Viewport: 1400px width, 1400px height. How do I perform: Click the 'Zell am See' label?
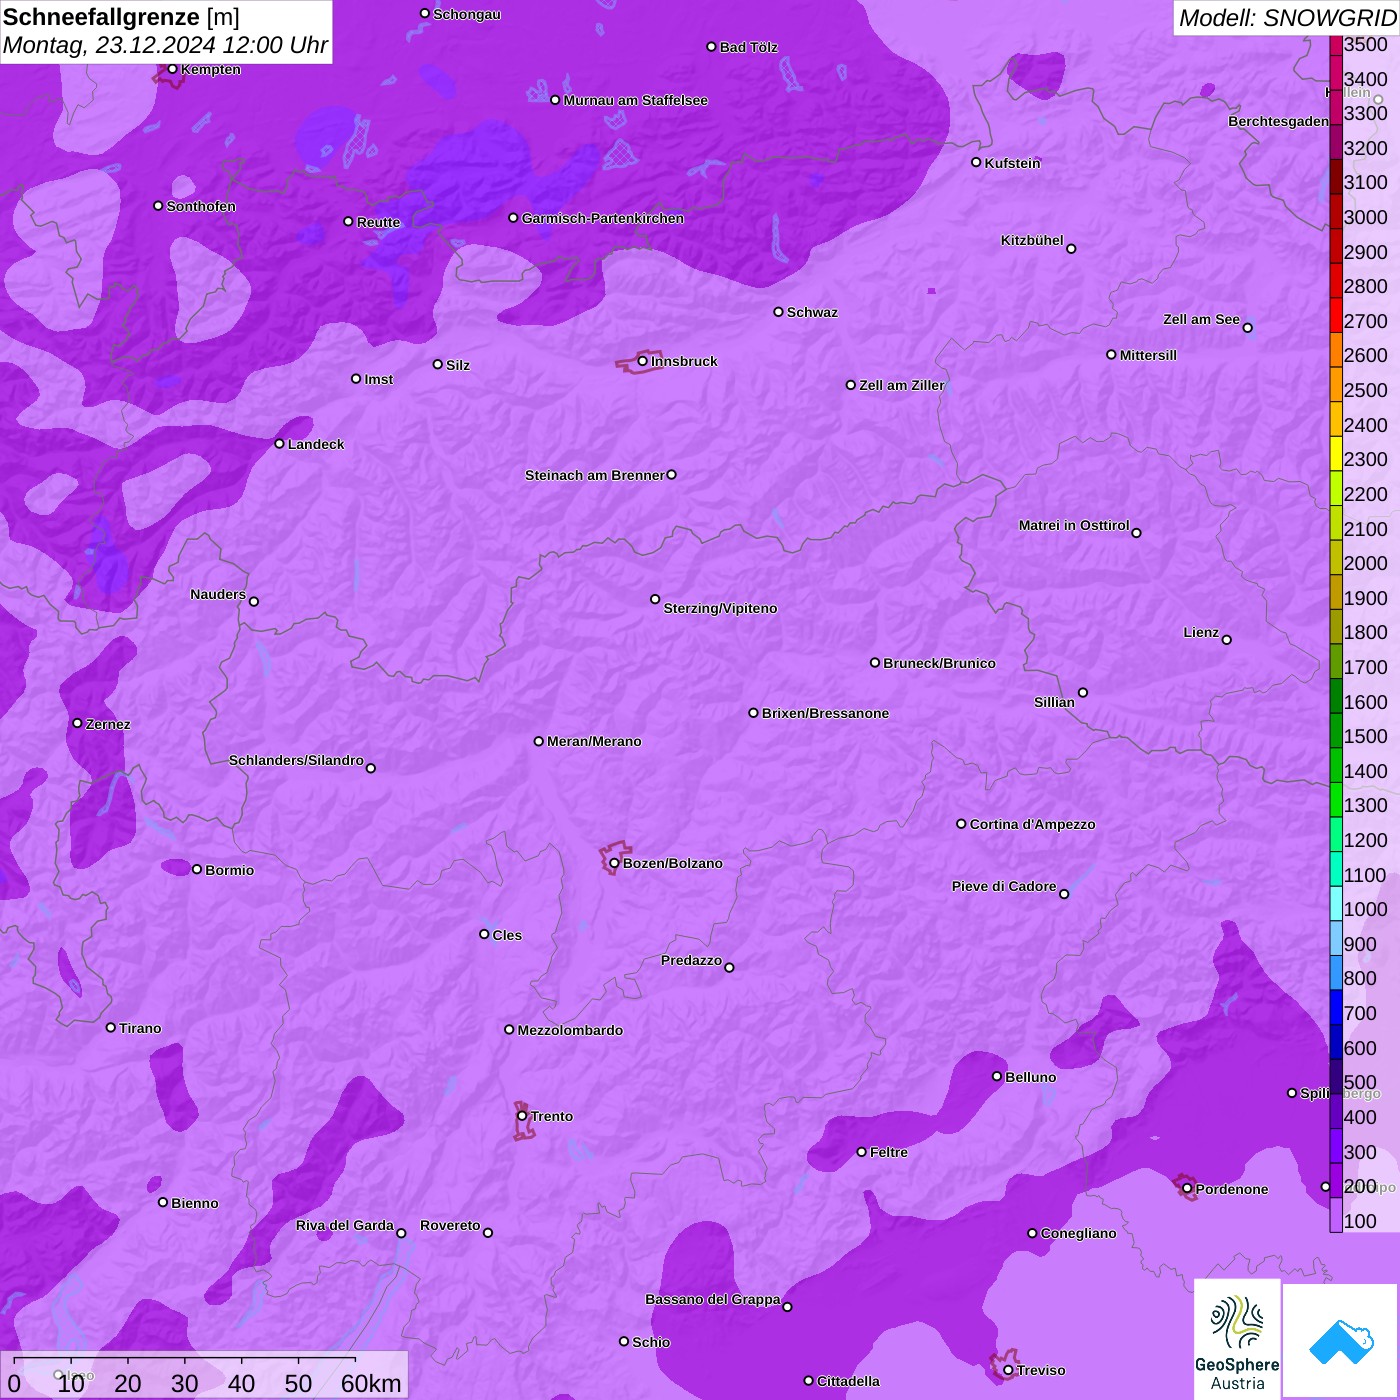click(x=1201, y=319)
